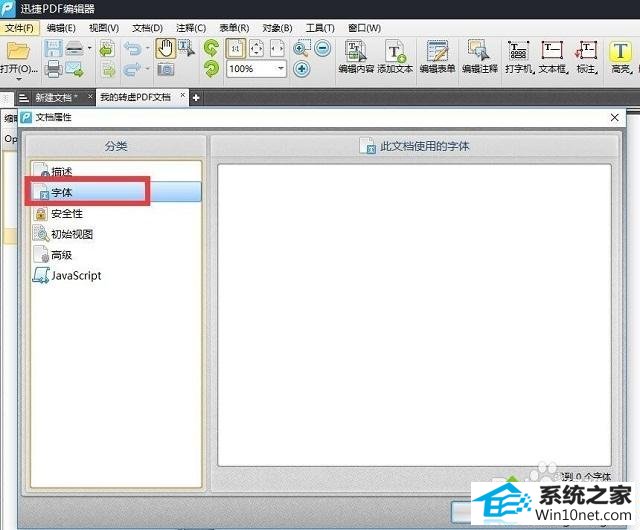The width and height of the screenshot is (640, 530).
Task: Select the Hand tool
Action: [x=165, y=49]
